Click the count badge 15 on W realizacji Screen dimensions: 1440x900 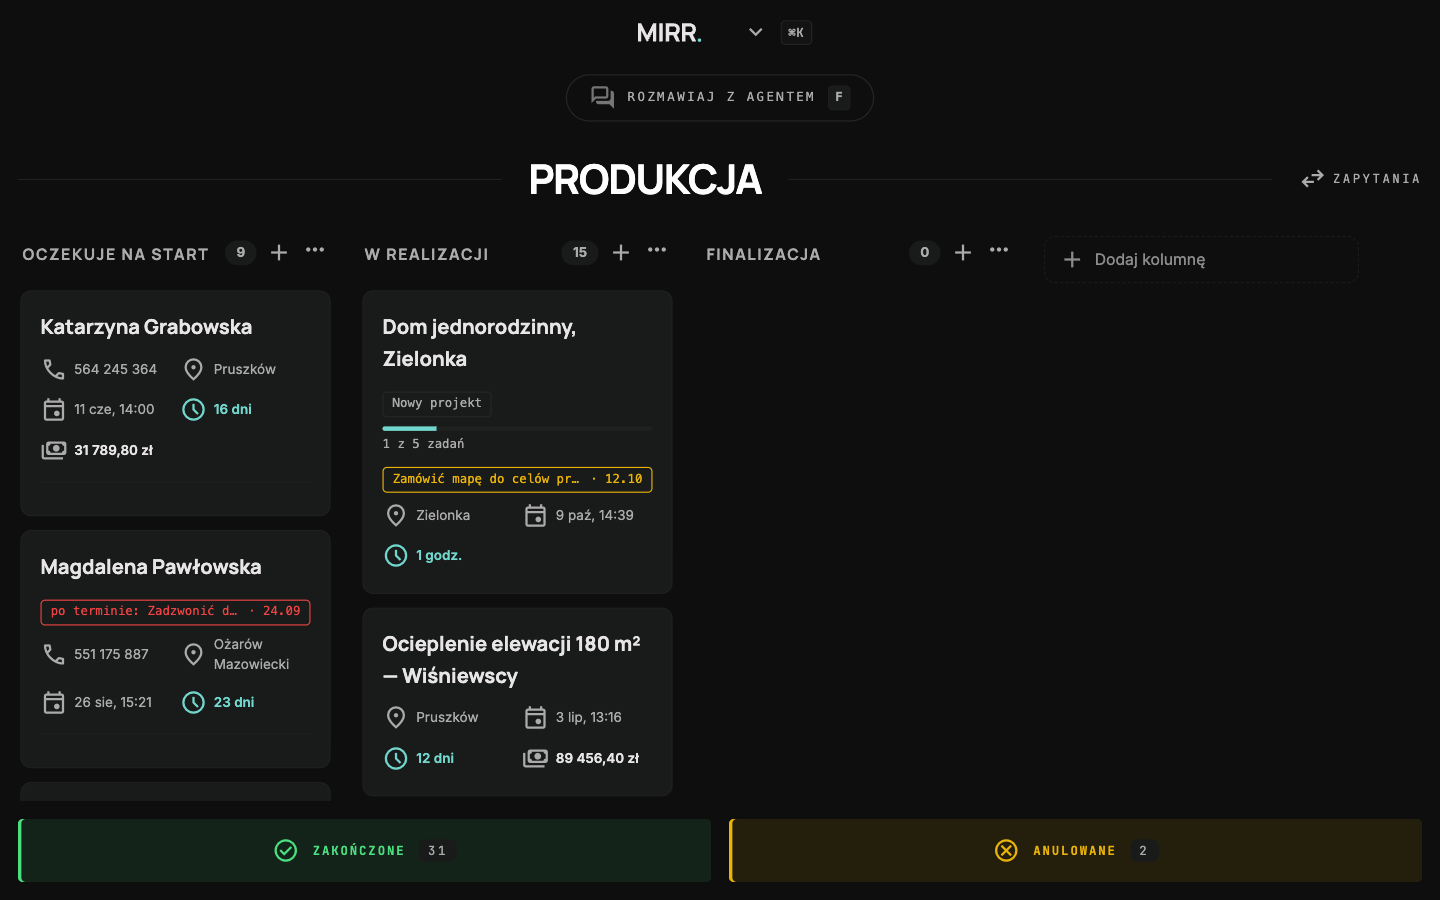[580, 252]
